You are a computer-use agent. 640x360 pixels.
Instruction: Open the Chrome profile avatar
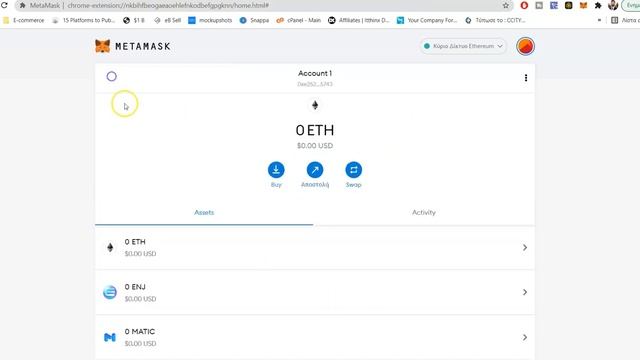click(x=613, y=5)
